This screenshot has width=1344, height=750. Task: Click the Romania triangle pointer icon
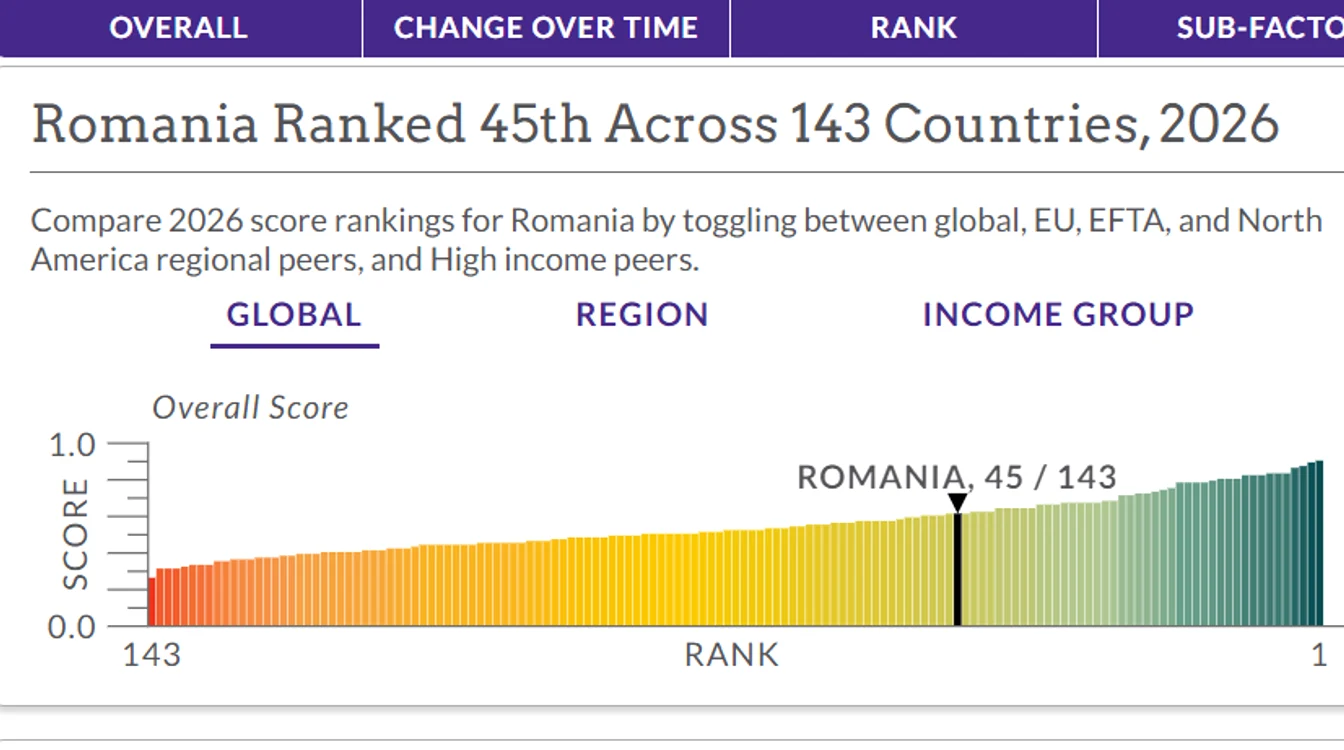[x=957, y=503]
